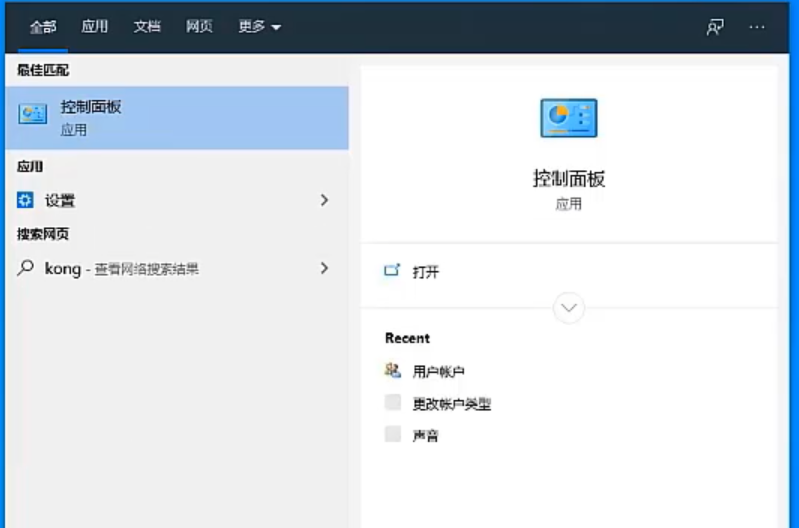Switch to the 应用 tab
Screen dimensions: 799x528
[x=95, y=27]
